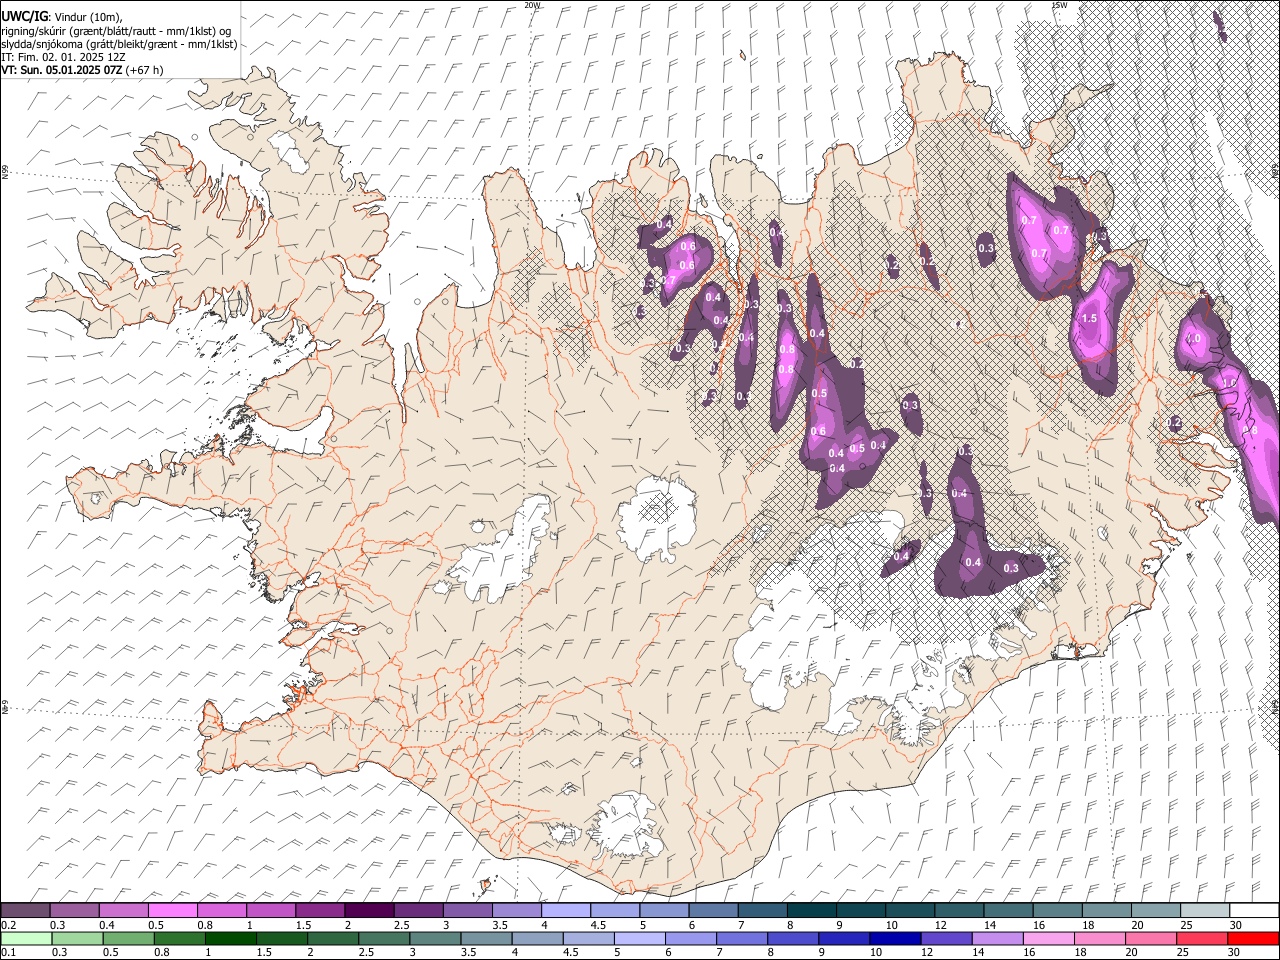
Task: Pick the teal 12–14 swatch in purple-teal scale
Action: [958, 911]
